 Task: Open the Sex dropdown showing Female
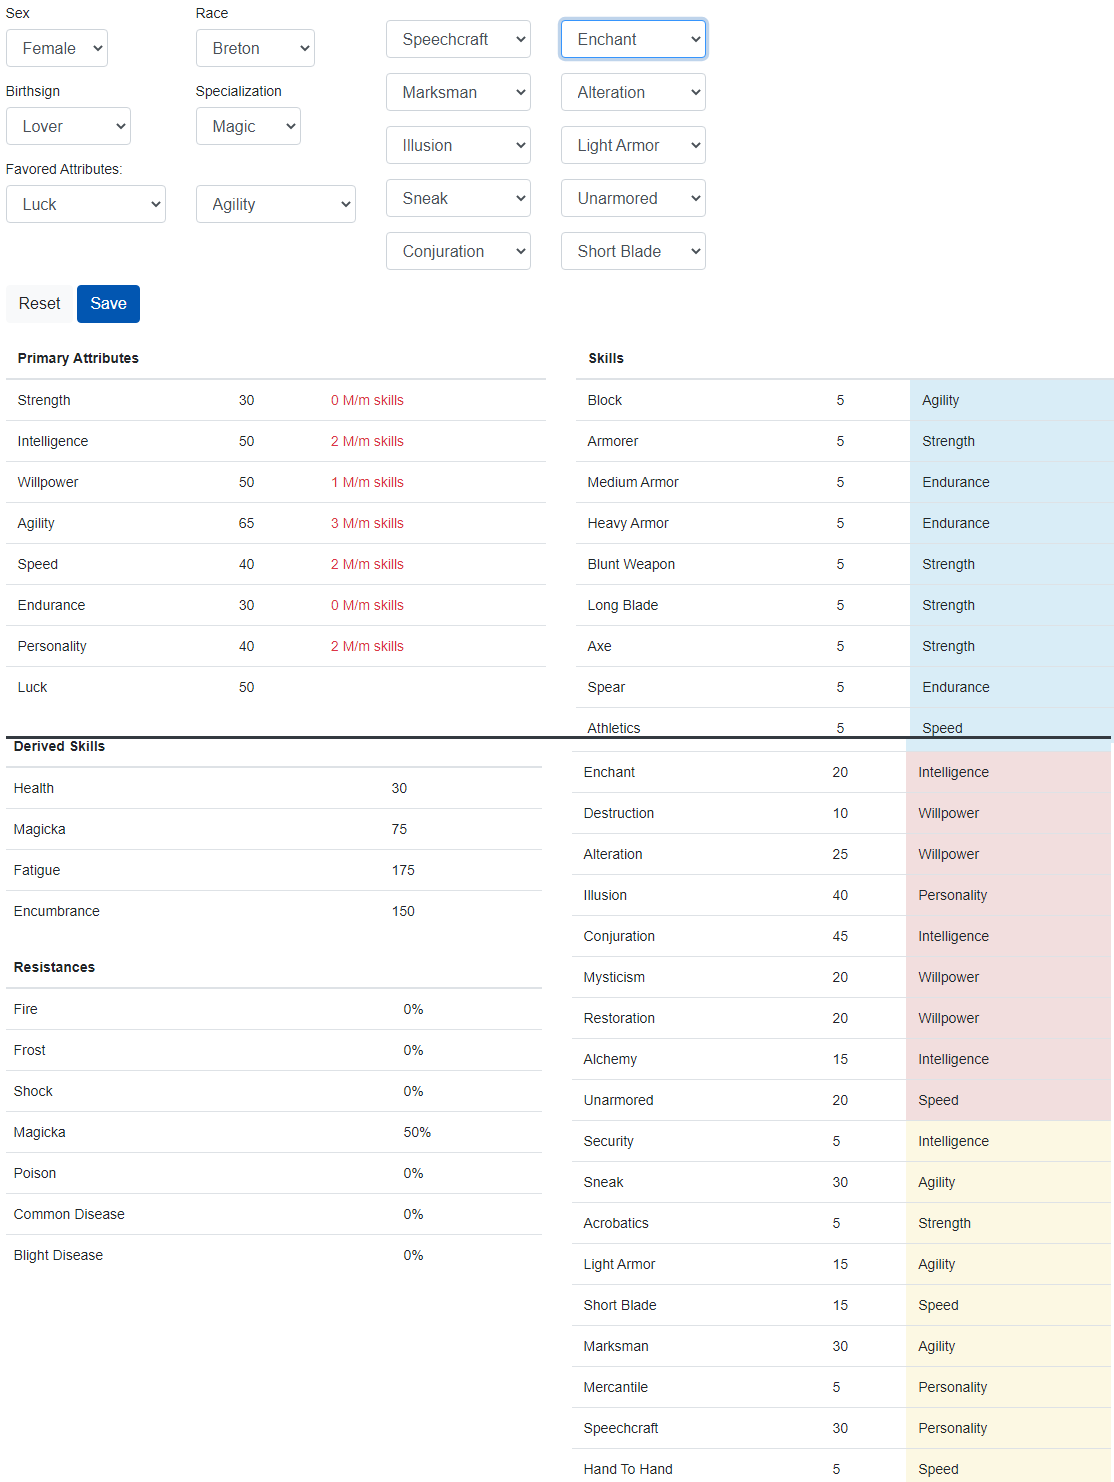click(57, 48)
